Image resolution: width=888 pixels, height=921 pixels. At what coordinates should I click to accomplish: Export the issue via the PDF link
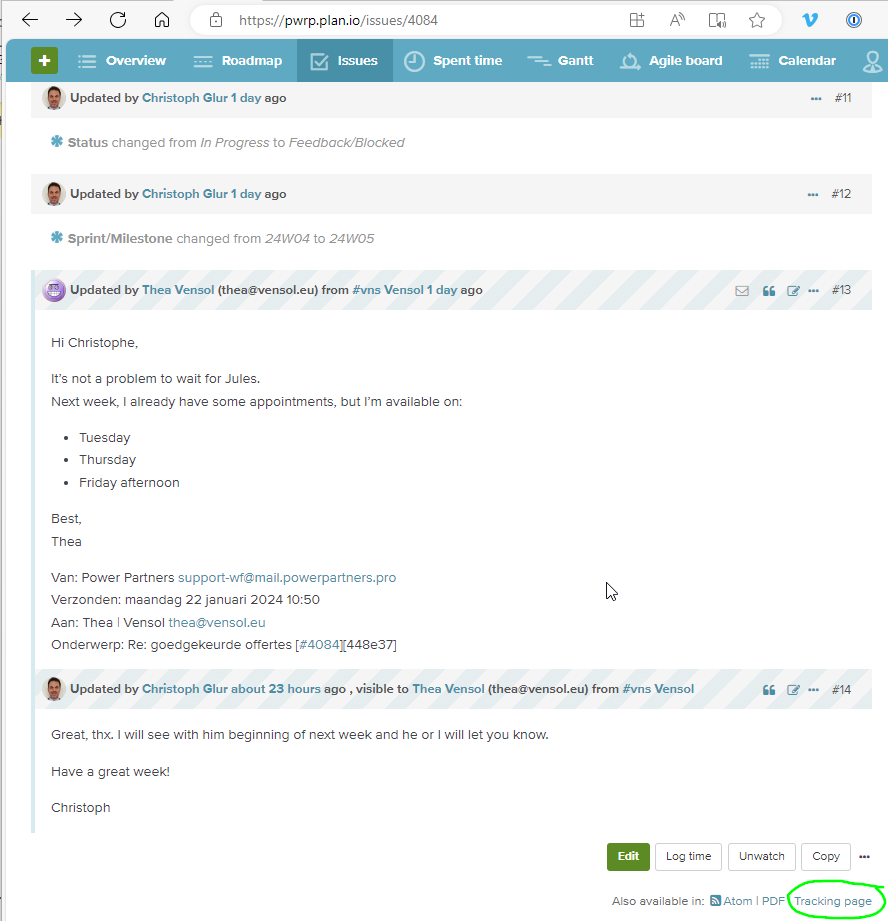(x=773, y=901)
